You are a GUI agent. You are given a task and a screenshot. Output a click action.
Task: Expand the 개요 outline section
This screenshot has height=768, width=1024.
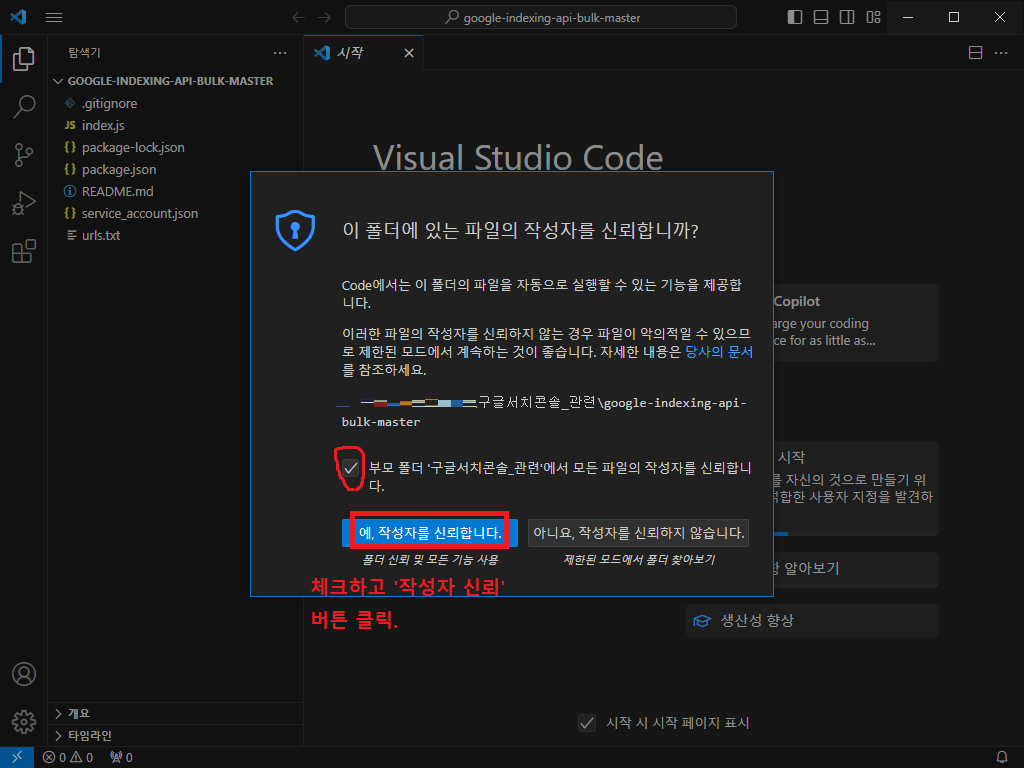(x=175, y=714)
